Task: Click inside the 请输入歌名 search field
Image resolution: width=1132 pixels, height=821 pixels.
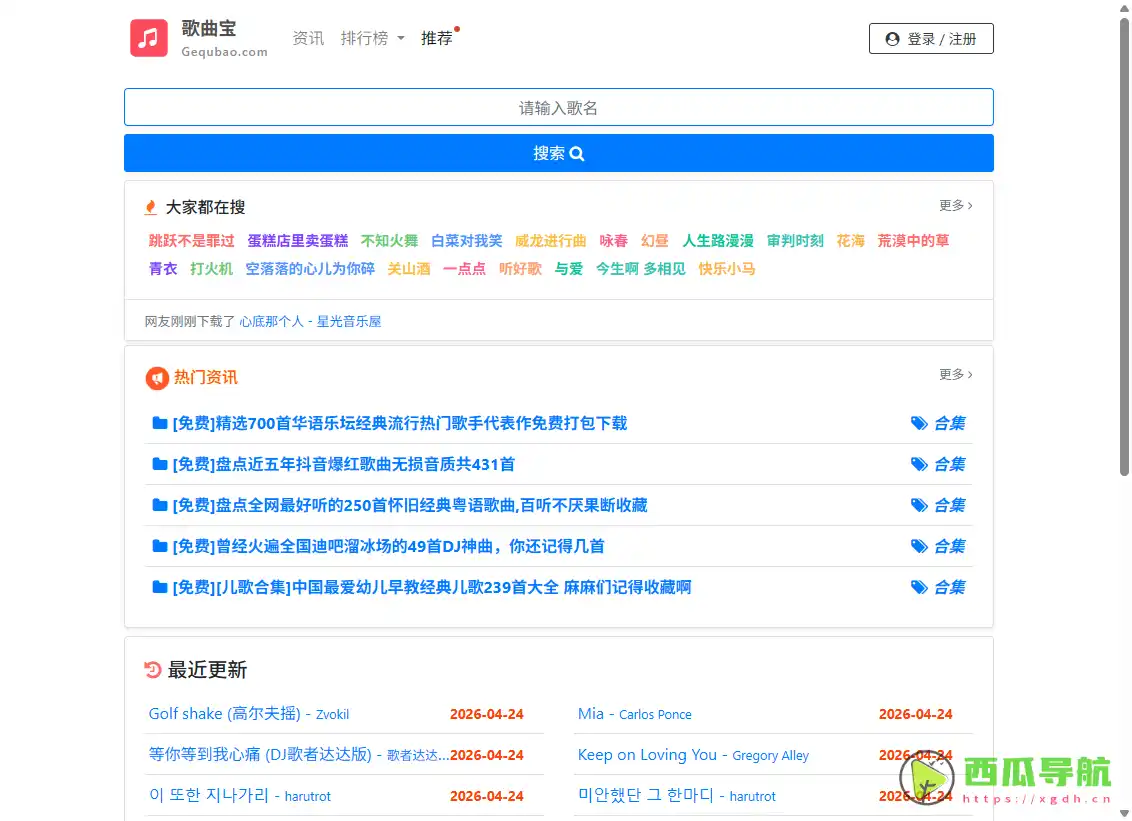Action: point(558,106)
